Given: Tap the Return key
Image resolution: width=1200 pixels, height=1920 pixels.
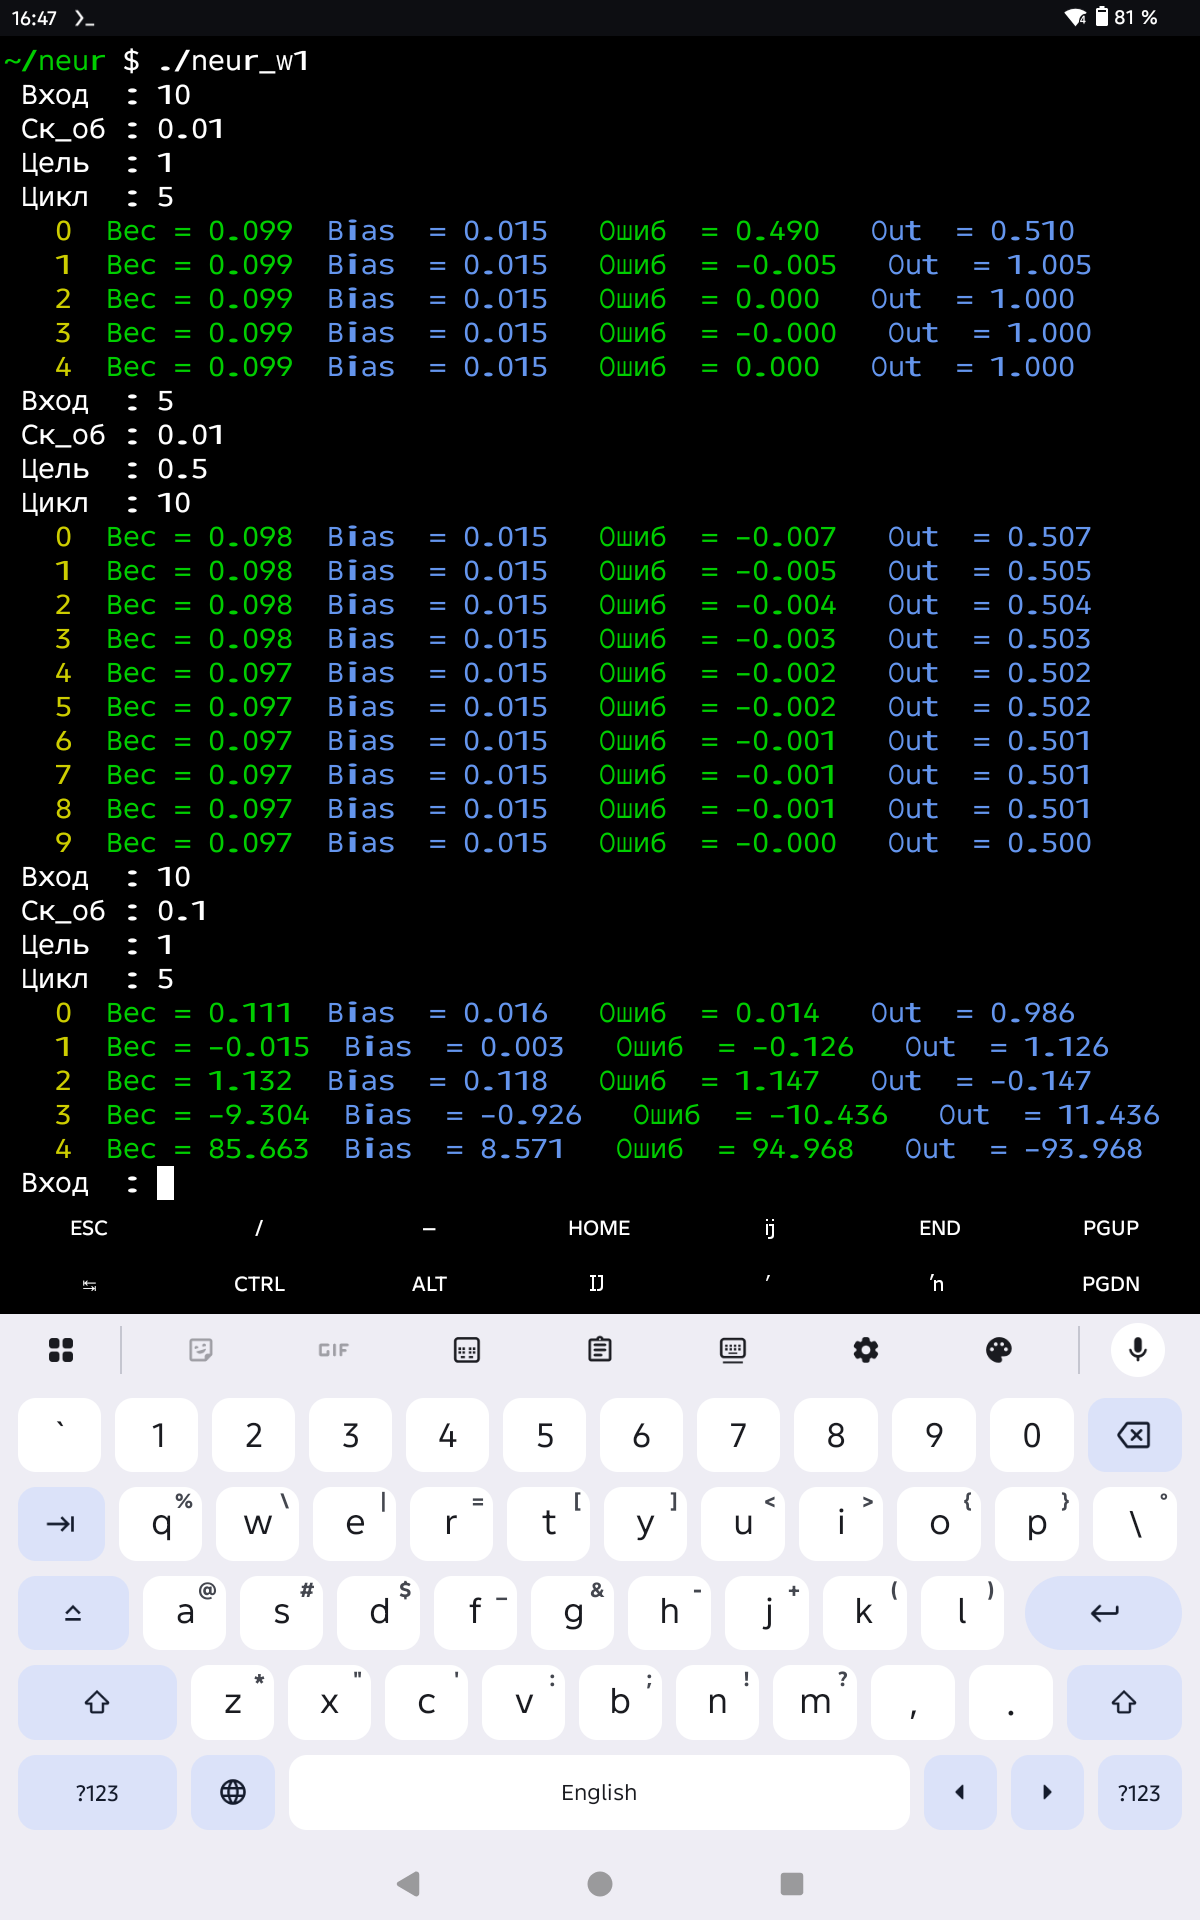Looking at the screenshot, I should pyautogui.click(x=1104, y=1613).
